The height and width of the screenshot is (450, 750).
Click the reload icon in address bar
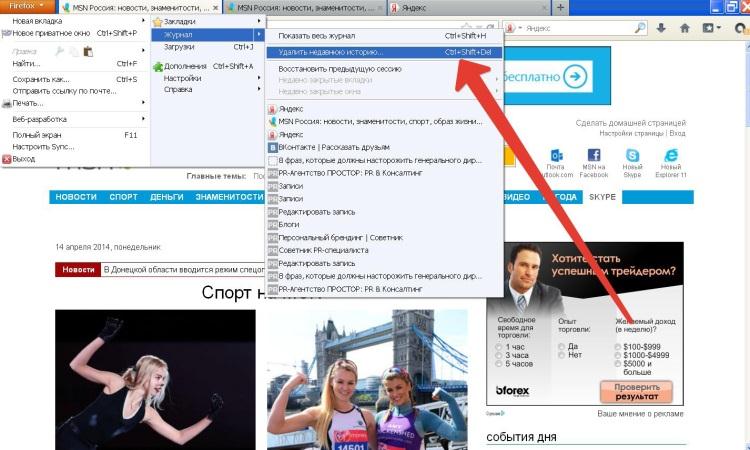[x=491, y=27]
